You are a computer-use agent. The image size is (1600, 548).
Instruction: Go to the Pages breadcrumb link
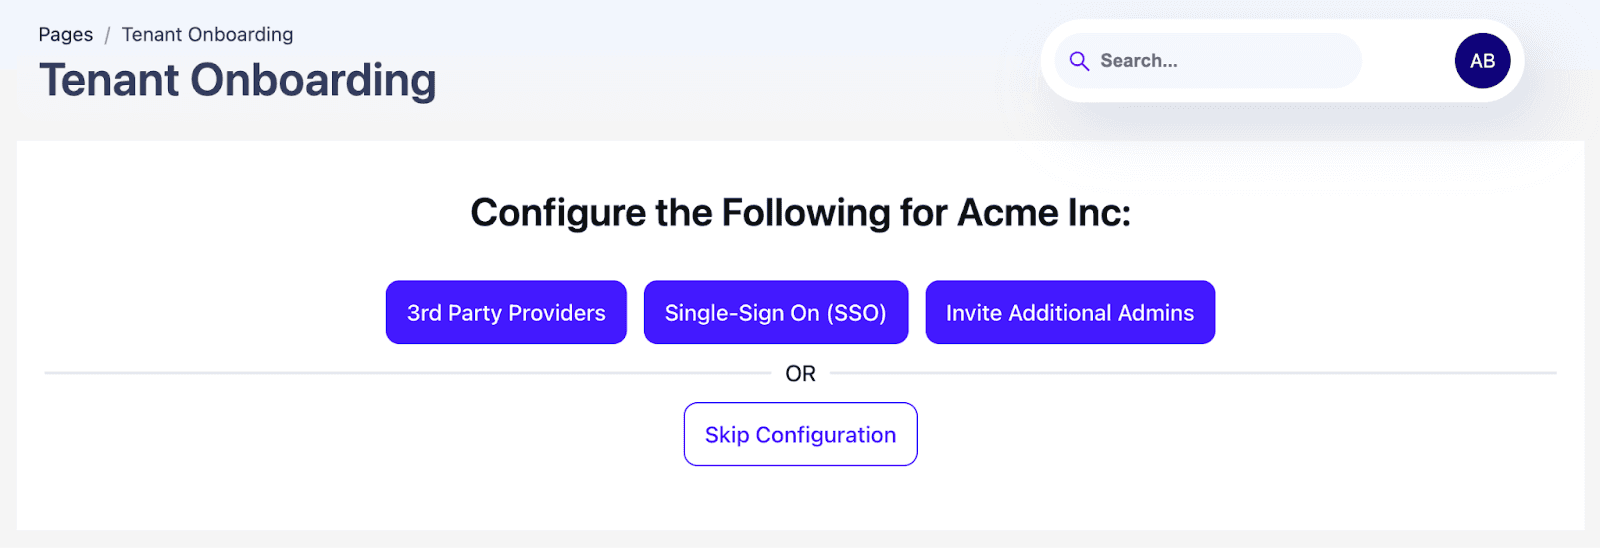[x=66, y=35]
